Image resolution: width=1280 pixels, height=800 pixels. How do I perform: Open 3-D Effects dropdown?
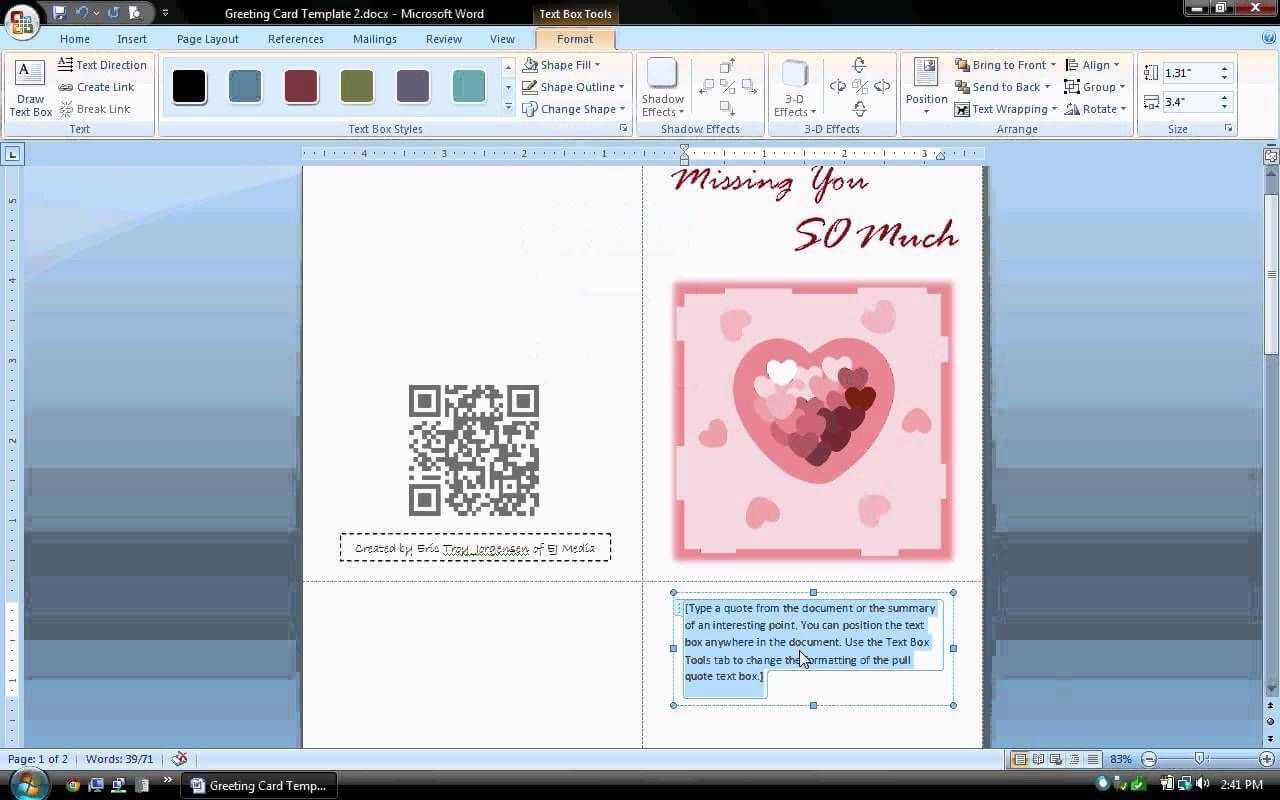pos(795,88)
